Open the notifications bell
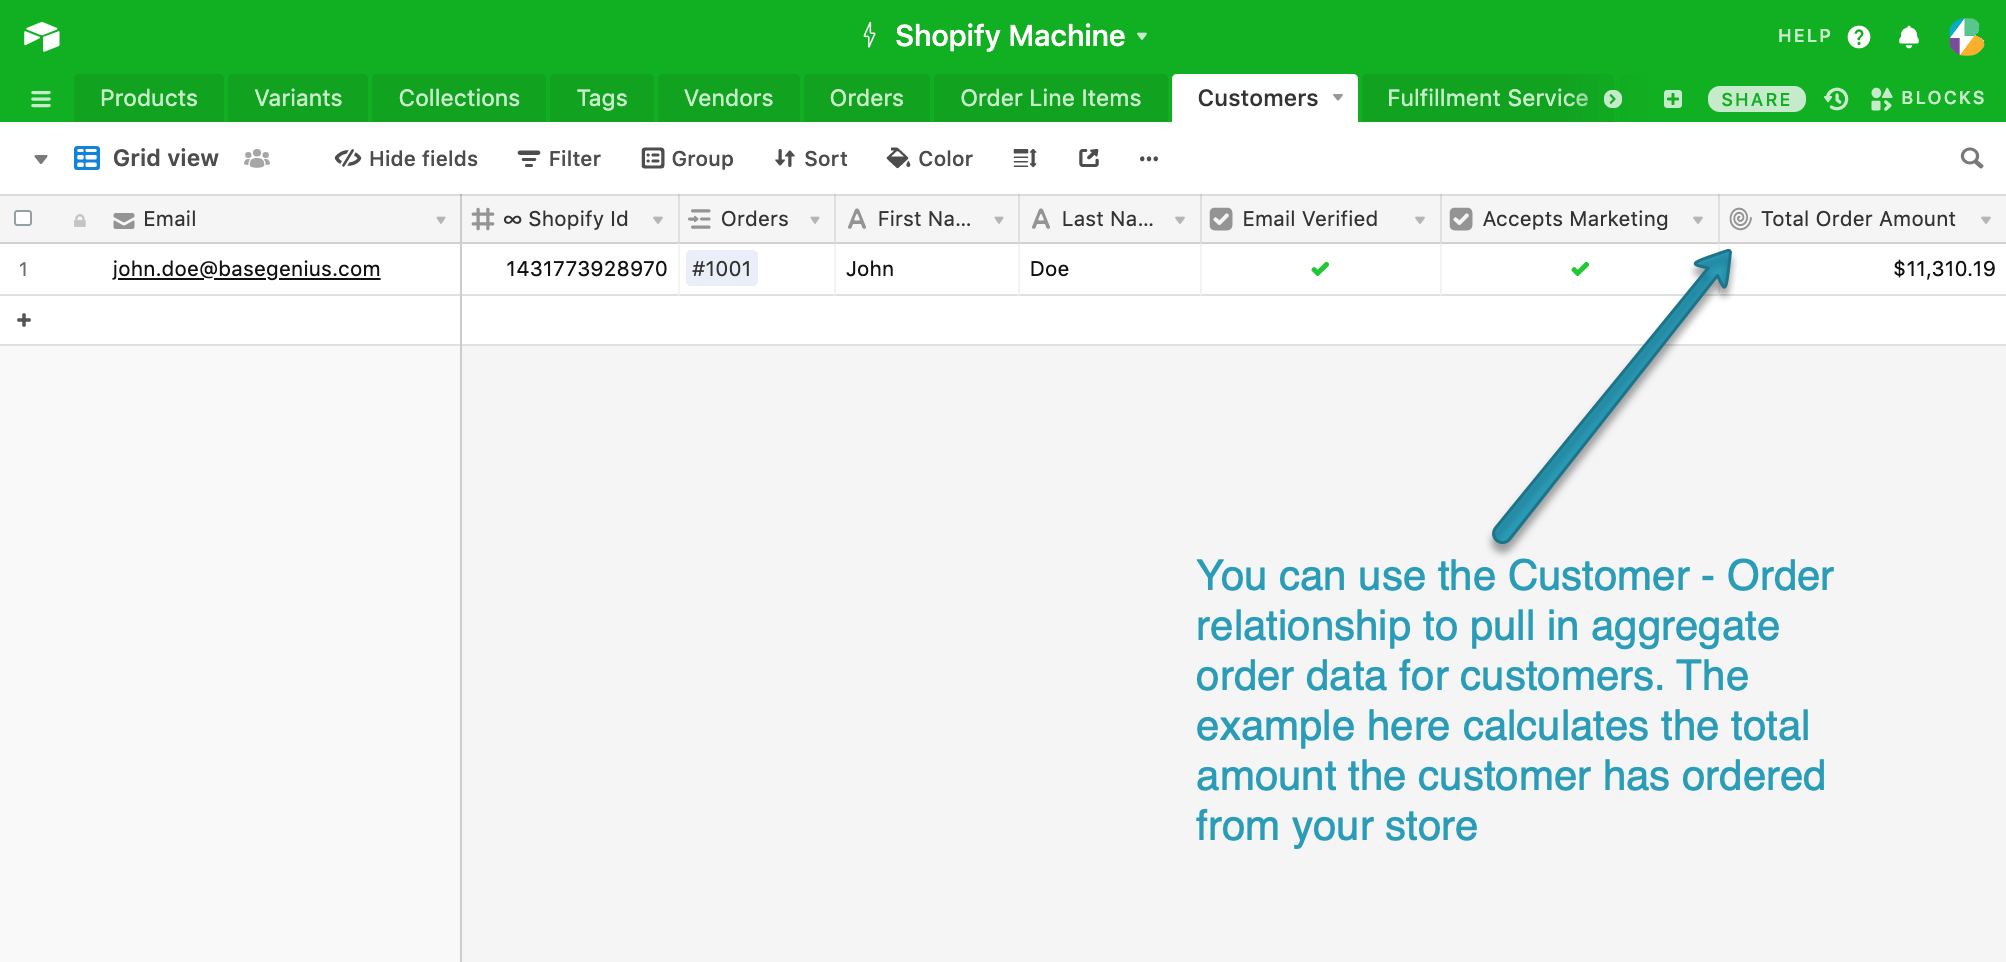This screenshot has height=962, width=2006. coord(1909,37)
